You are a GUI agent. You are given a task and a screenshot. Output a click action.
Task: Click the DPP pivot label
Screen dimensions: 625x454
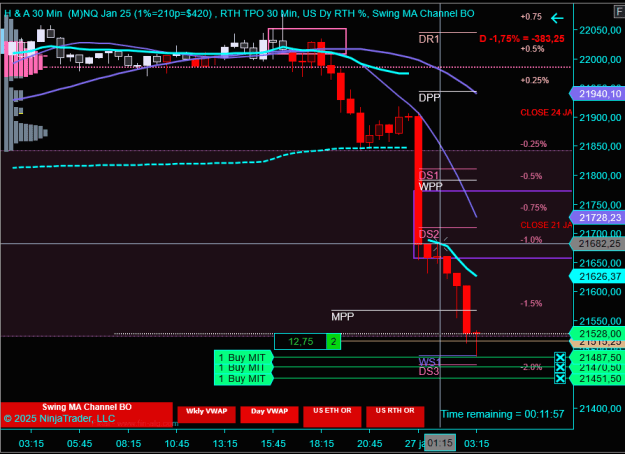(x=429, y=98)
